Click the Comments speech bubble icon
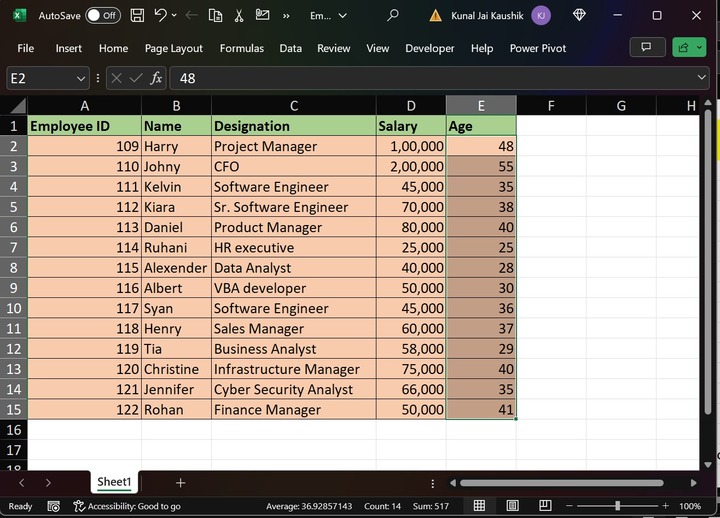The image size is (720, 518). point(647,47)
